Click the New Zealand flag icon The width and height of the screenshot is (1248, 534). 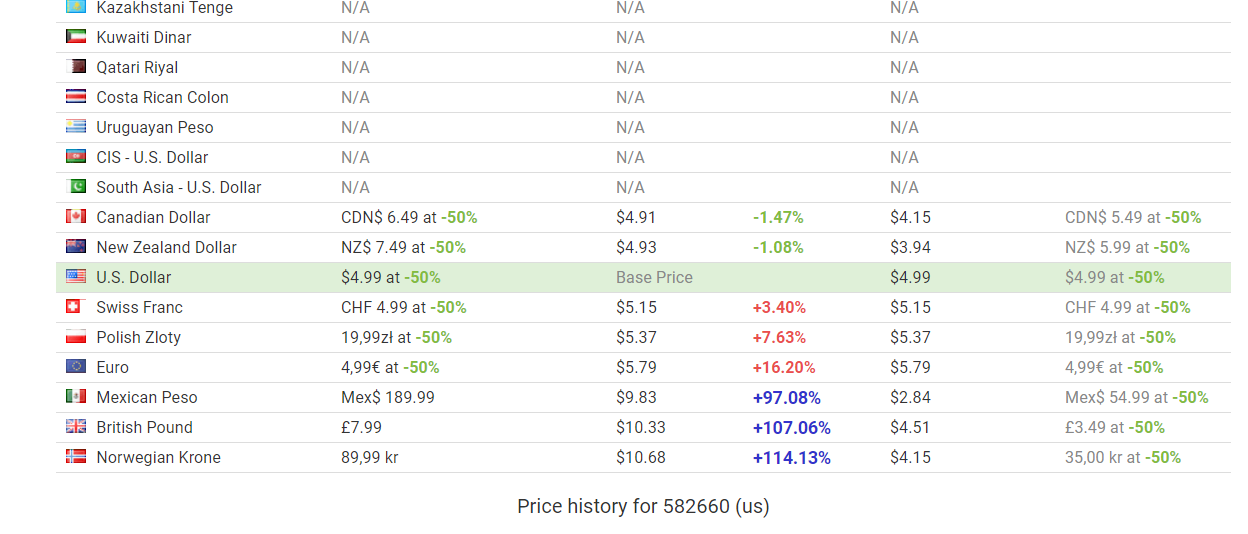[76, 247]
